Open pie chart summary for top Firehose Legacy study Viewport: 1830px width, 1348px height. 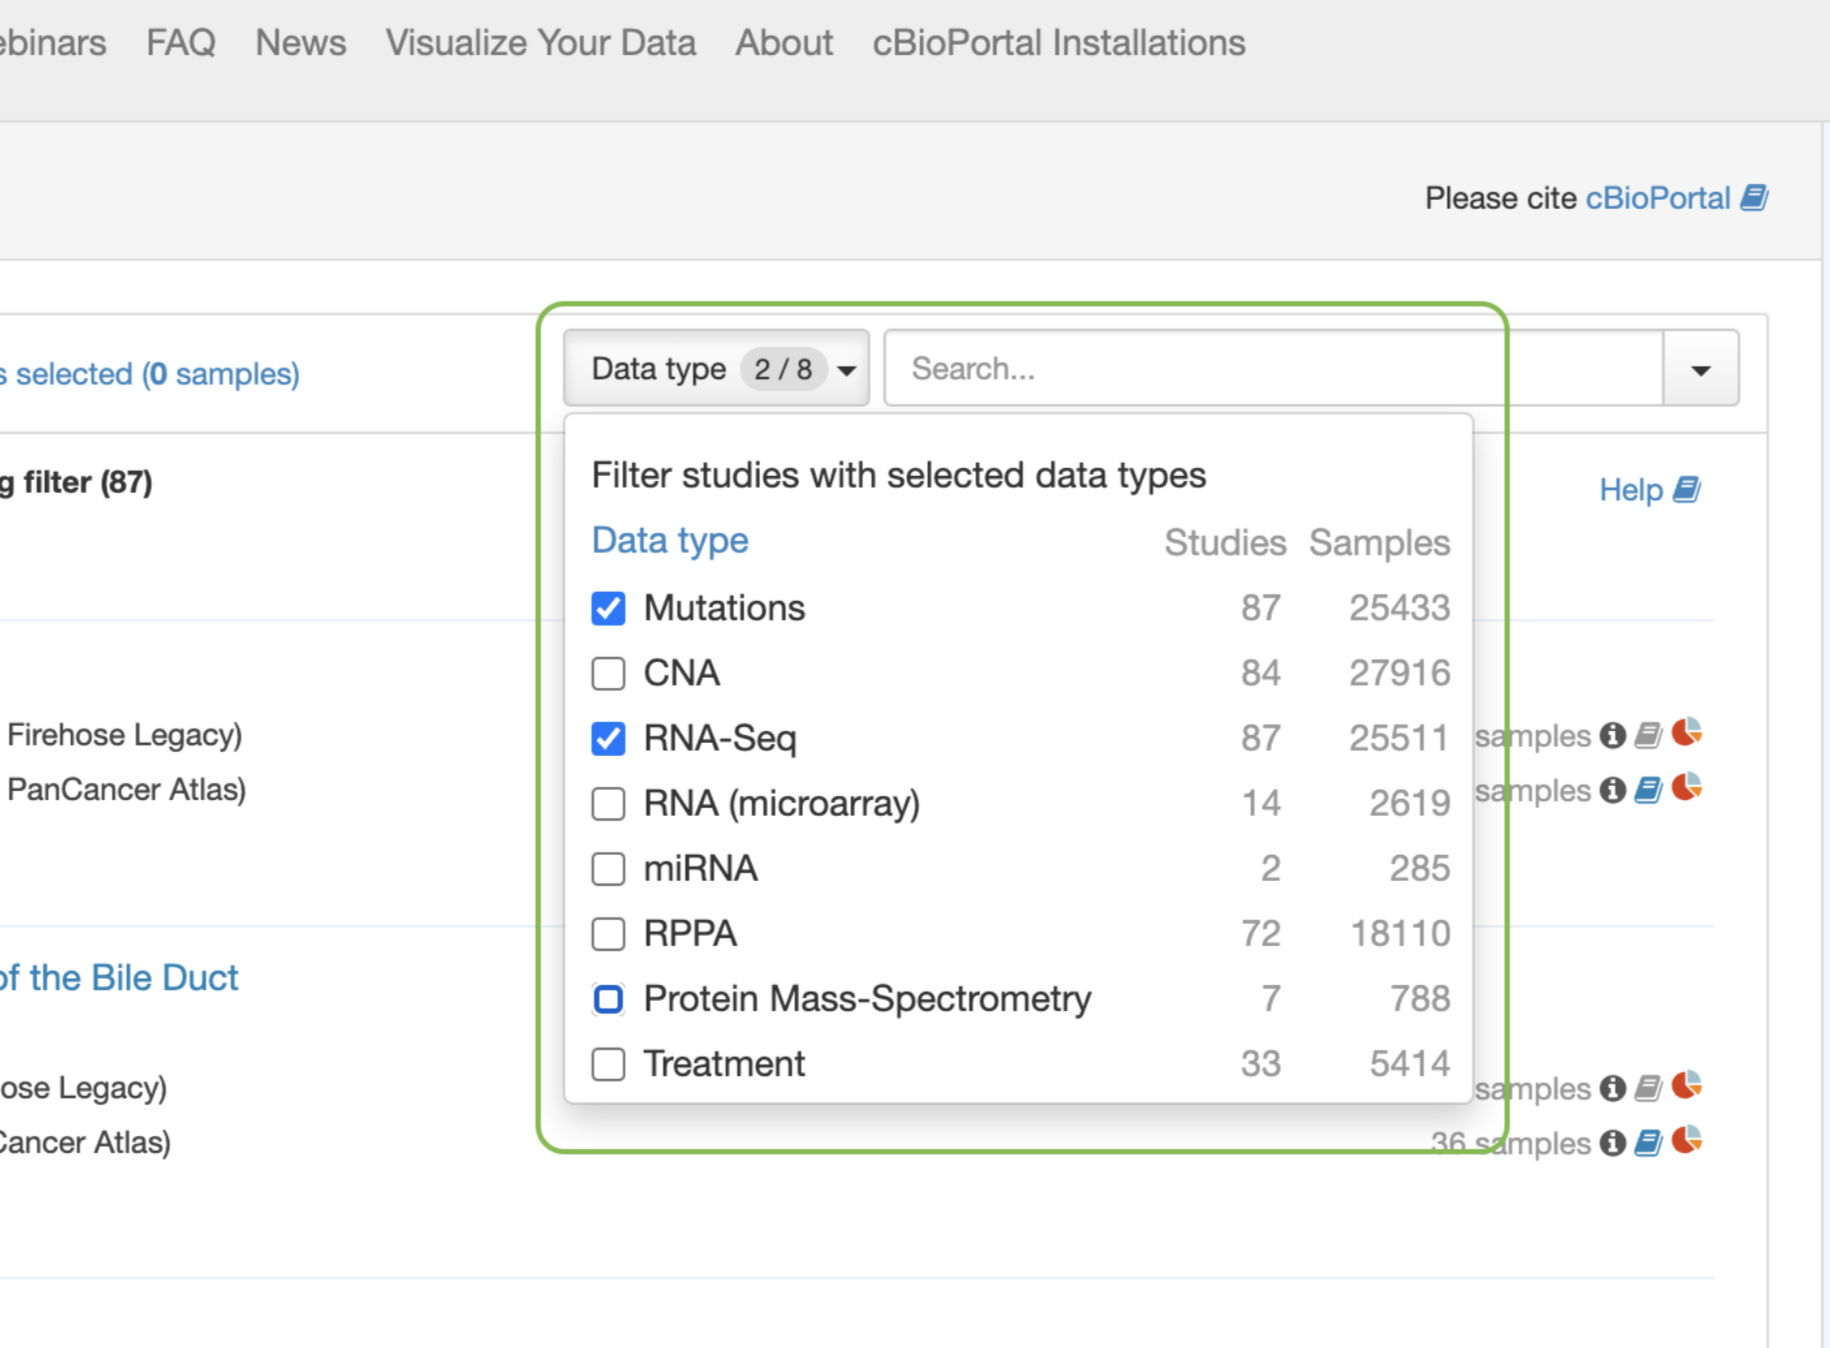point(1687,732)
